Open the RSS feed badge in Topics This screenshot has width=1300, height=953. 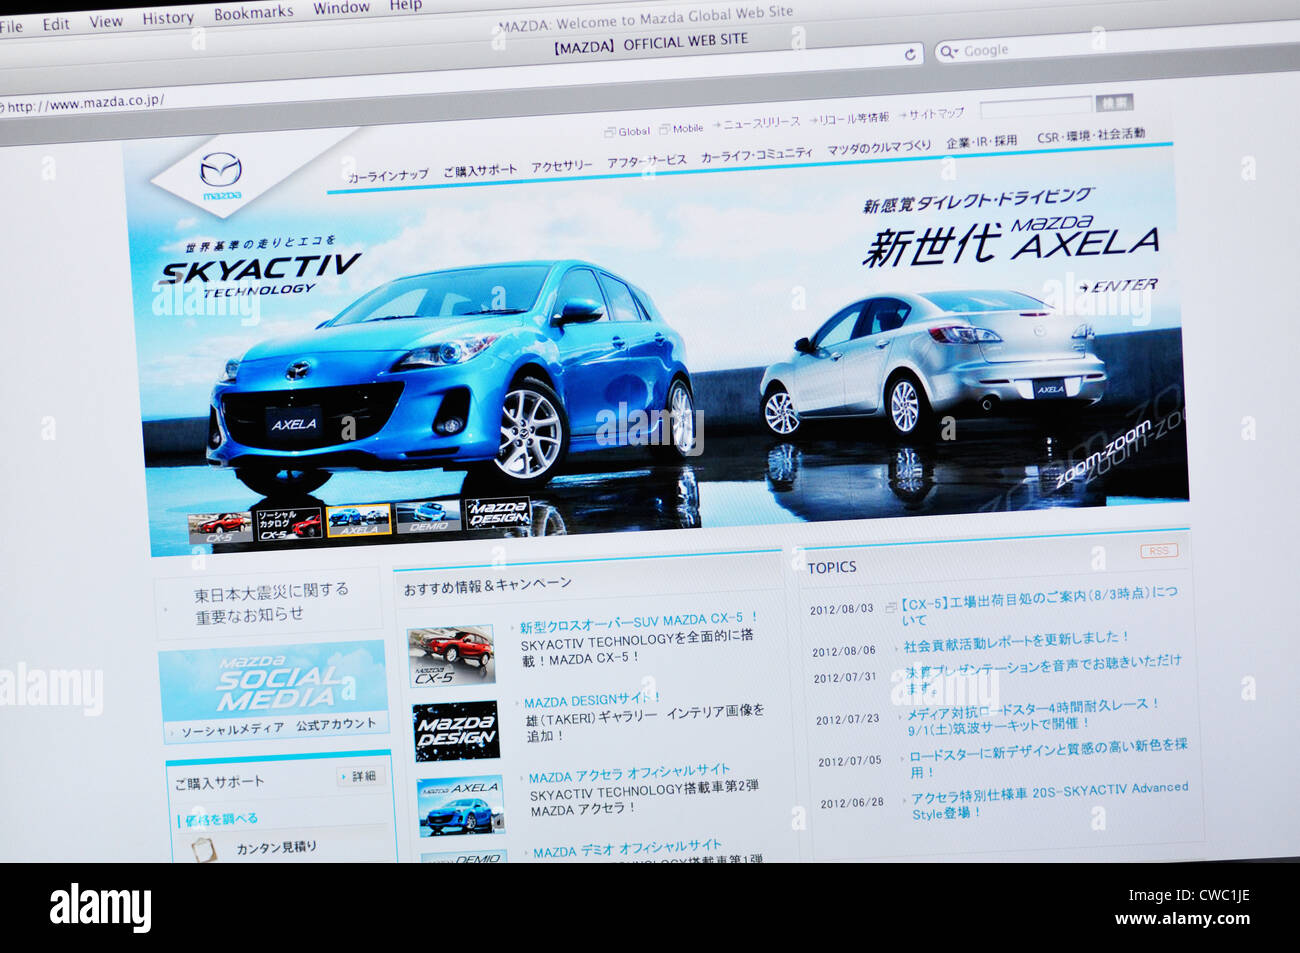(1158, 551)
